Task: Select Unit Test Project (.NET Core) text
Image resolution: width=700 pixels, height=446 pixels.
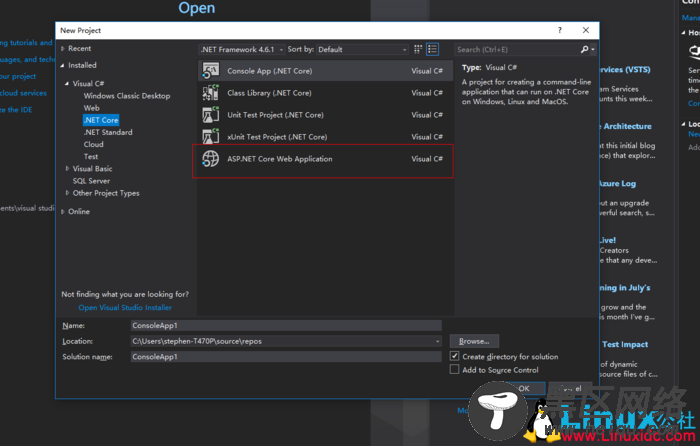Action: point(275,115)
